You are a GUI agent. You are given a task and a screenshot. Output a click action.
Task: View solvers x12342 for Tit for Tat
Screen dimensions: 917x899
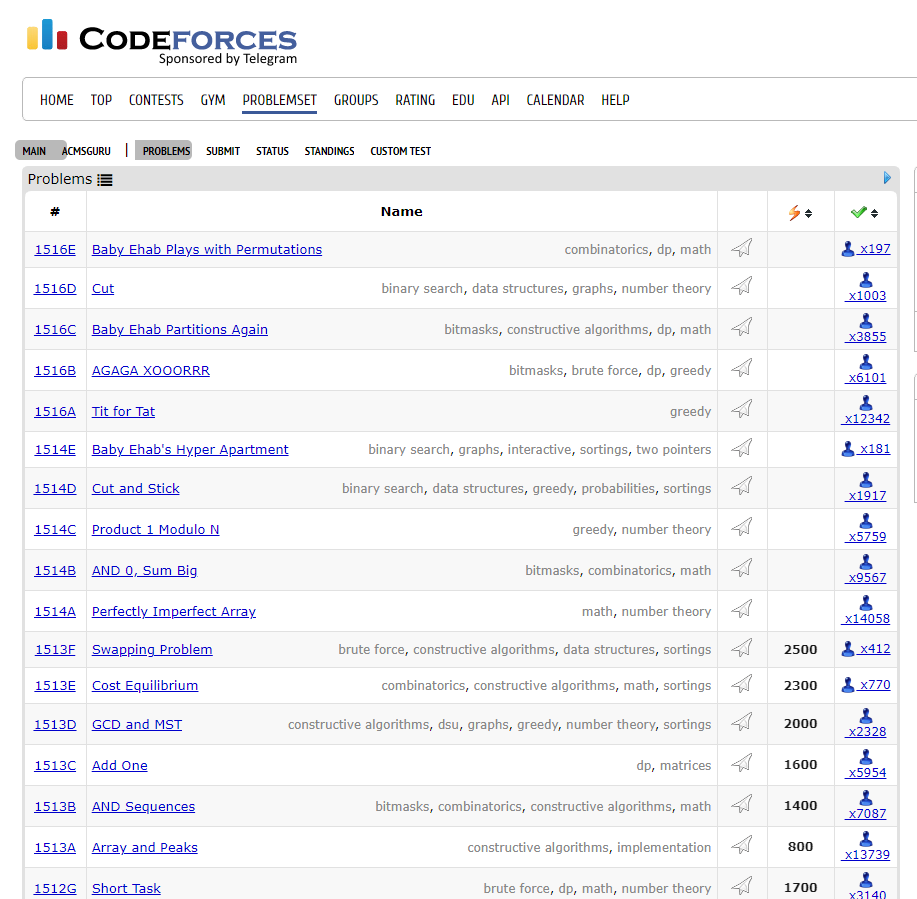[866, 411]
